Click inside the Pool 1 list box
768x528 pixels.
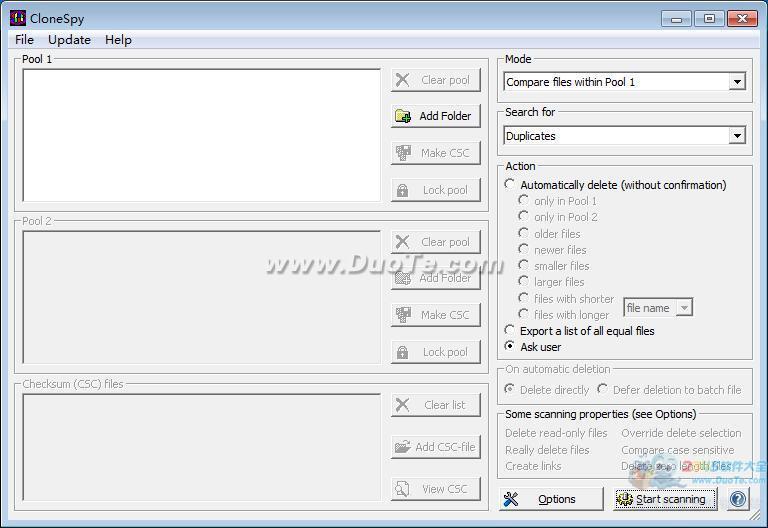click(201, 135)
